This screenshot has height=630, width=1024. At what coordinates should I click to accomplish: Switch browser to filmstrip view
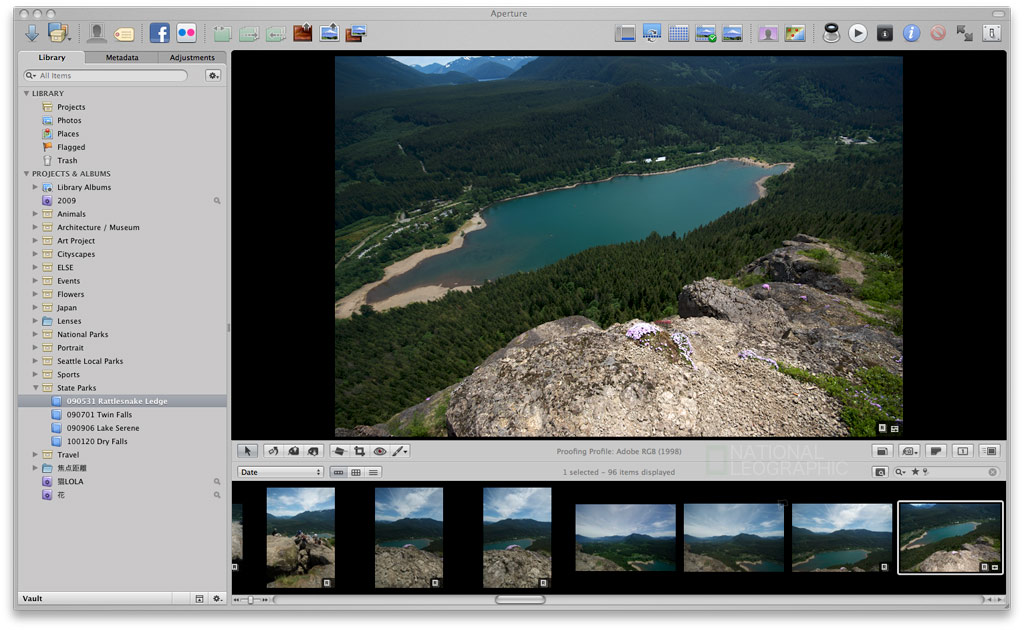pos(338,472)
